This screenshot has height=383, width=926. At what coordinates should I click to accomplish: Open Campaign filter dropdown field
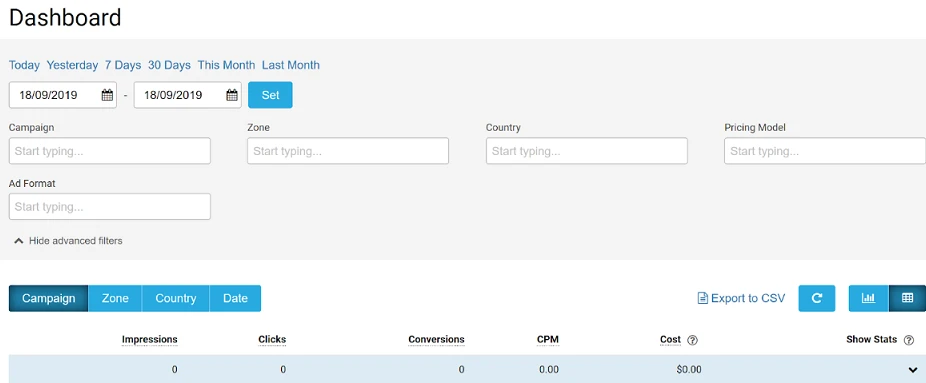point(110,151)
